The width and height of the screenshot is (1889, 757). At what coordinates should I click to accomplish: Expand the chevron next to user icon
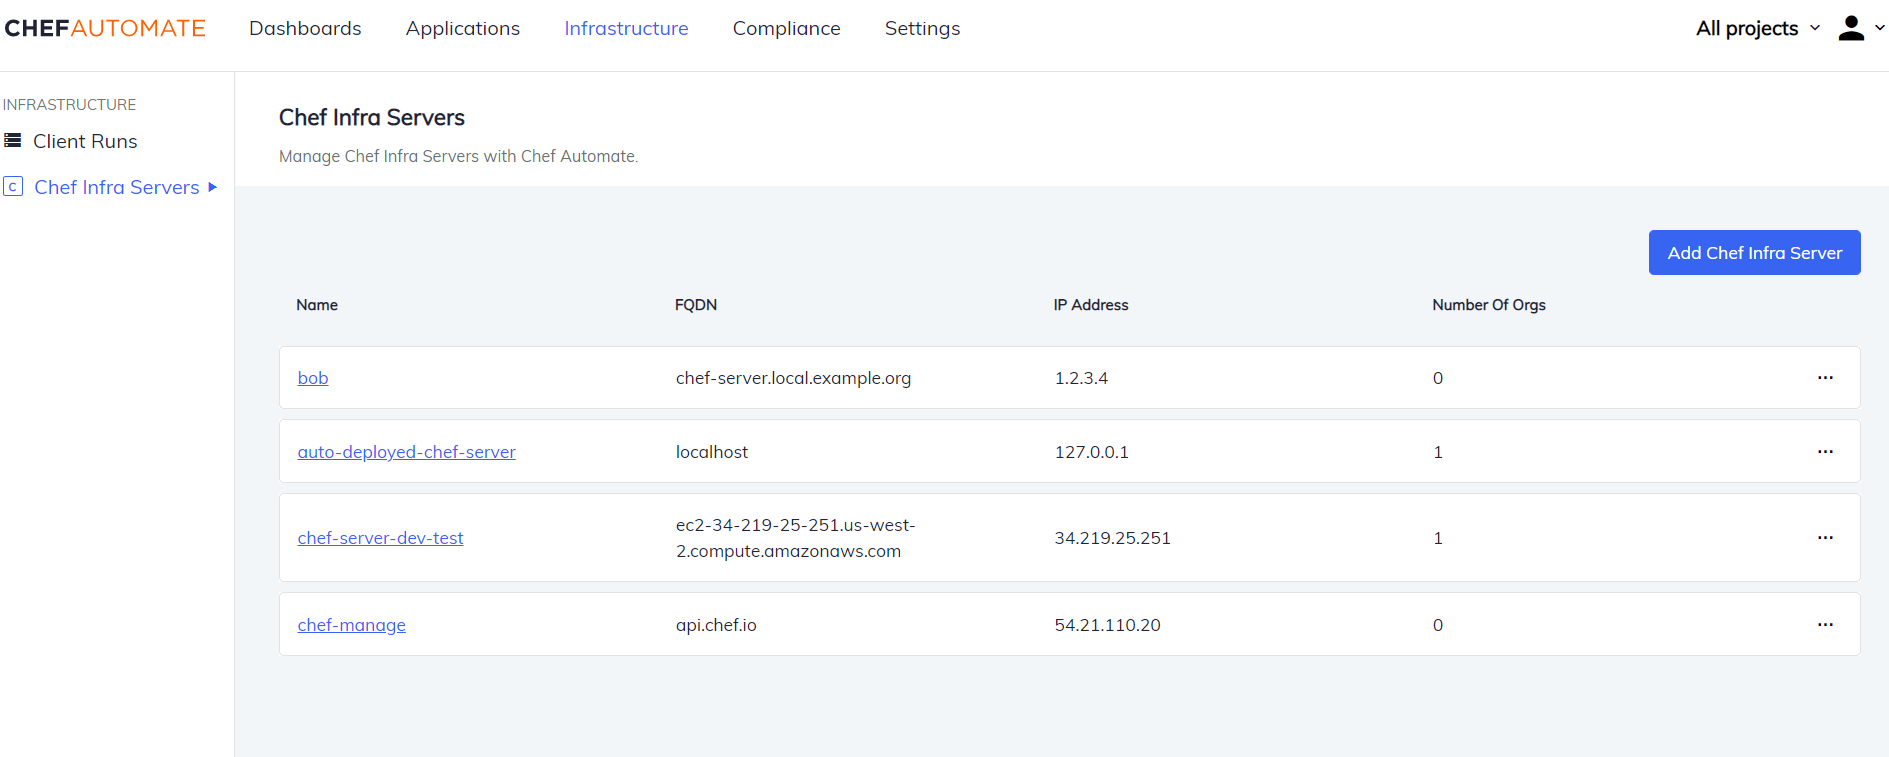click(x=1879, y=28)
